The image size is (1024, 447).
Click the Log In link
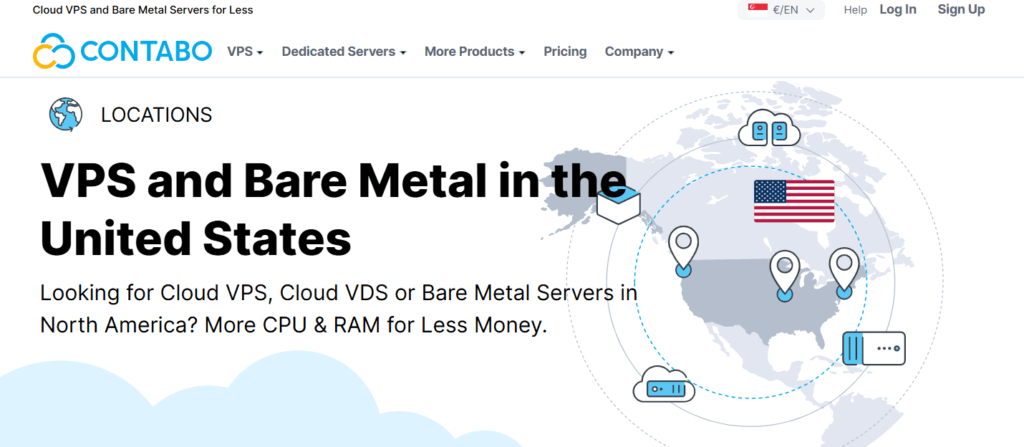click(897, 9)
